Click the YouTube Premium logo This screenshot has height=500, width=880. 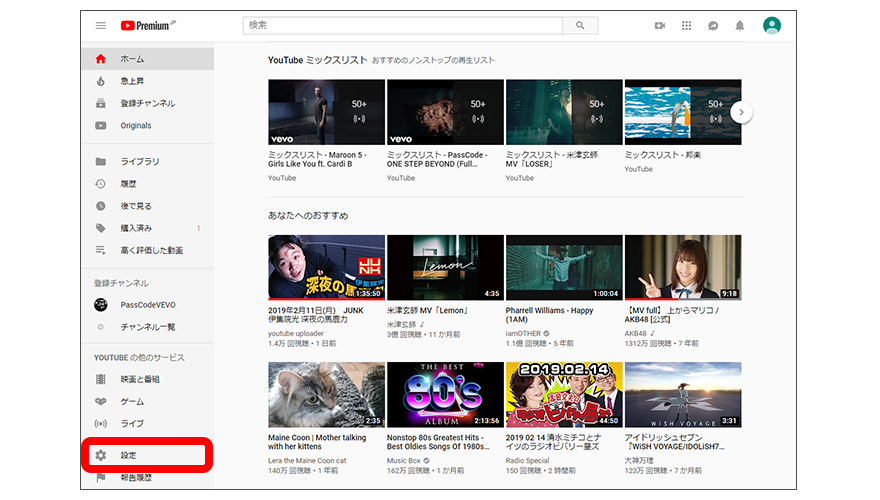(148, 25)
